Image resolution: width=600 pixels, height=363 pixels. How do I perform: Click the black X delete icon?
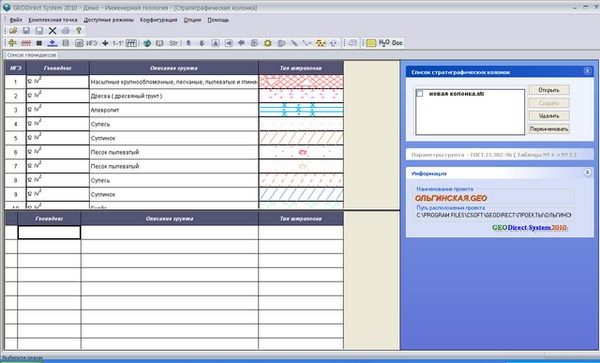pyautogui.click(x=52, y=31)
